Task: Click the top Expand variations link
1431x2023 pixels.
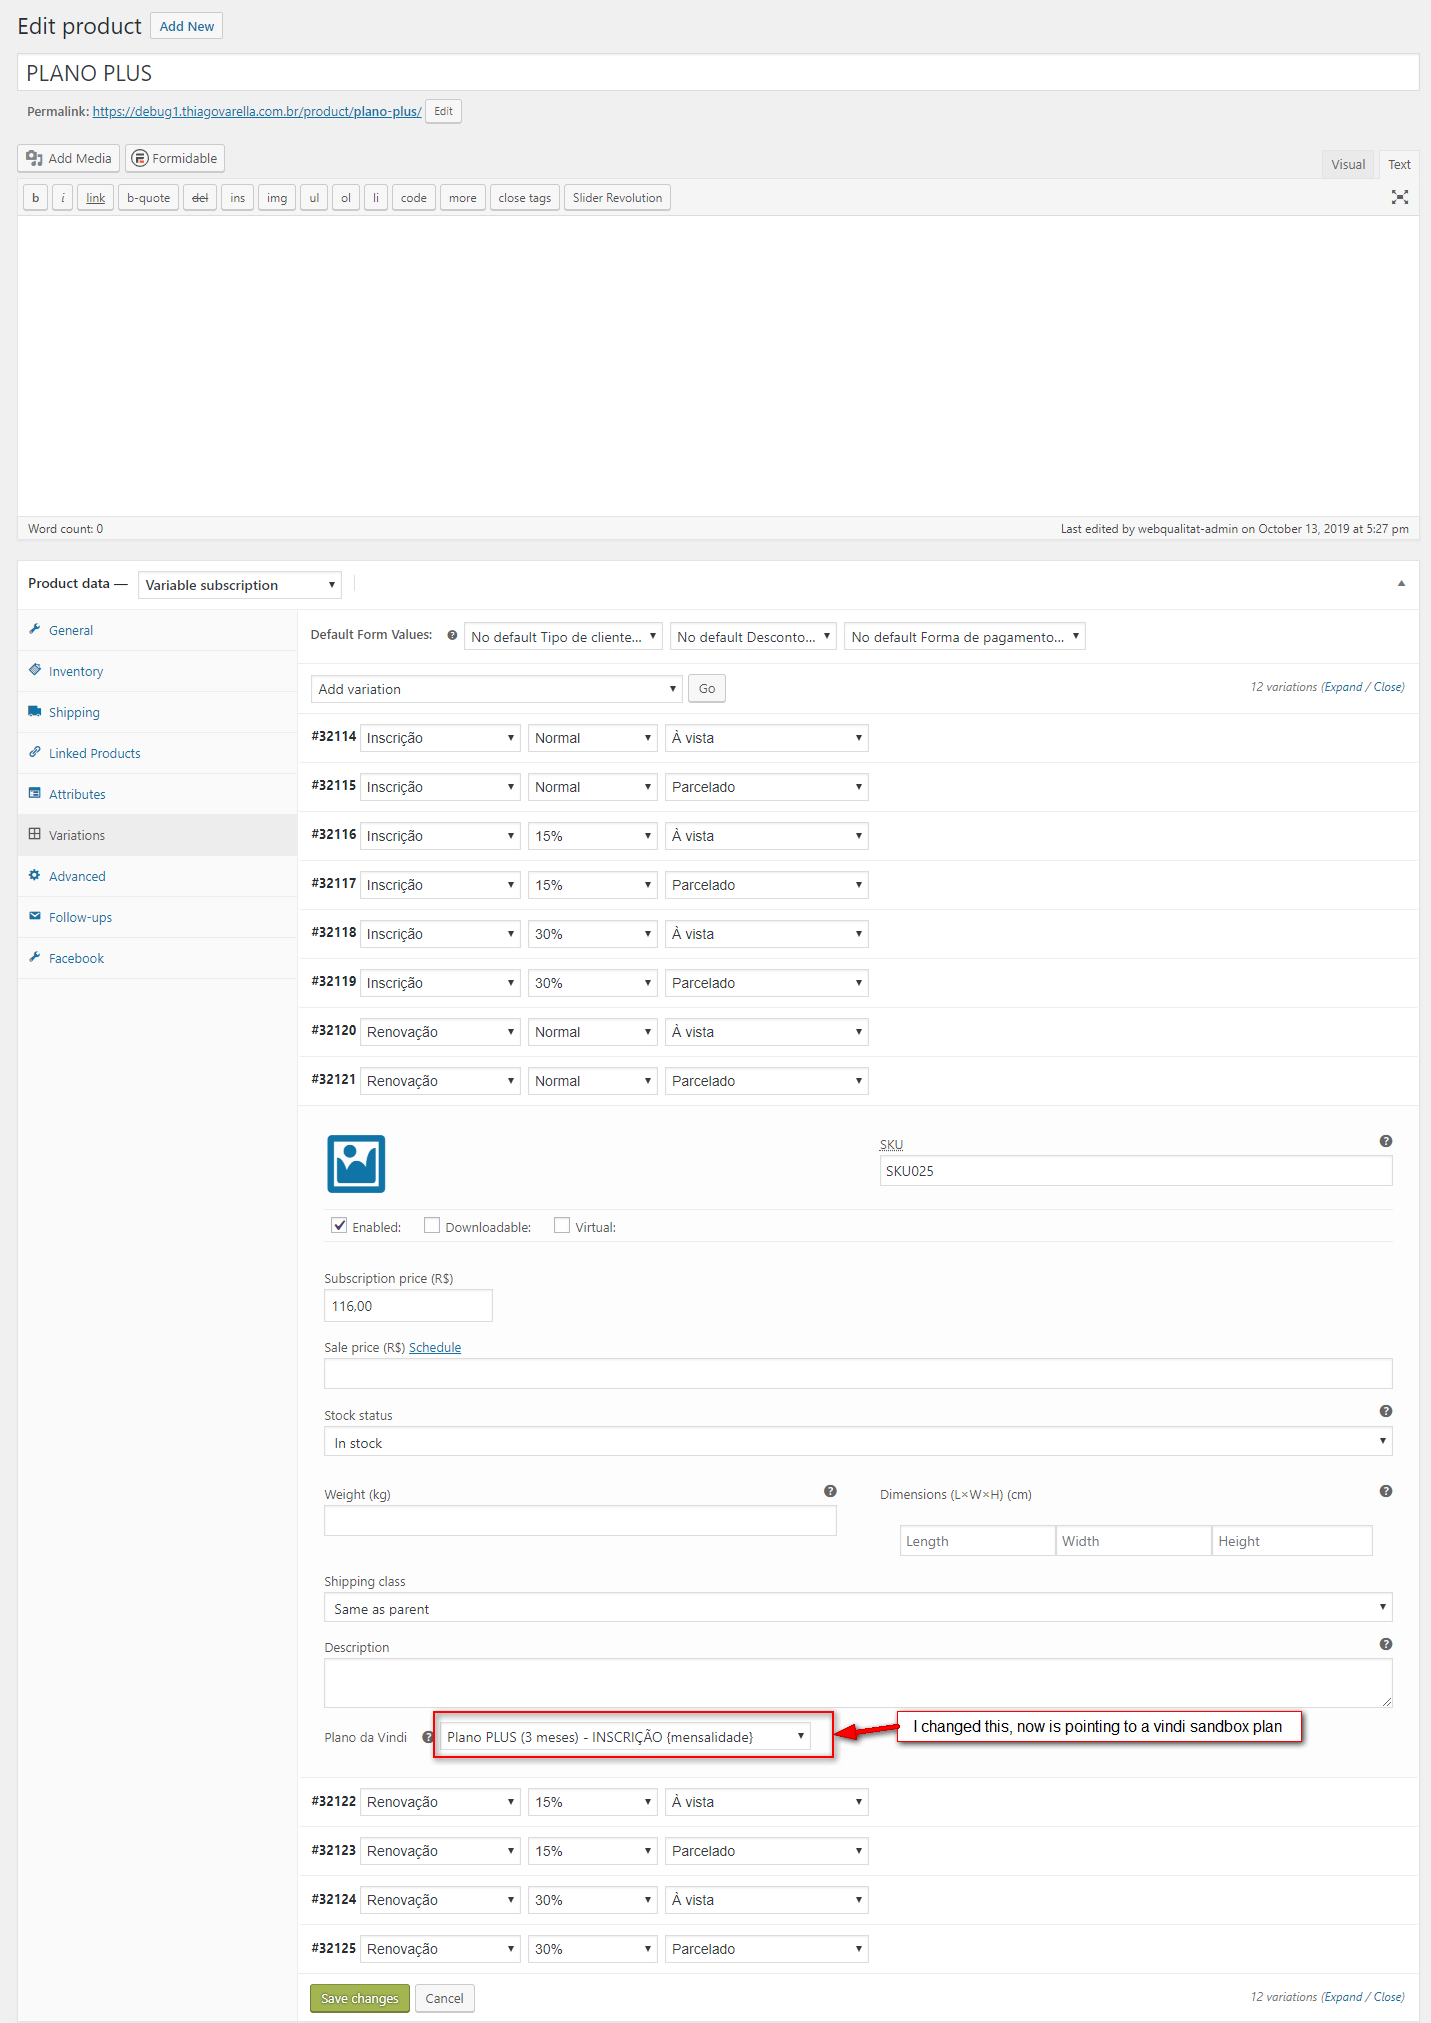Action: click(x=1343, y=687)
